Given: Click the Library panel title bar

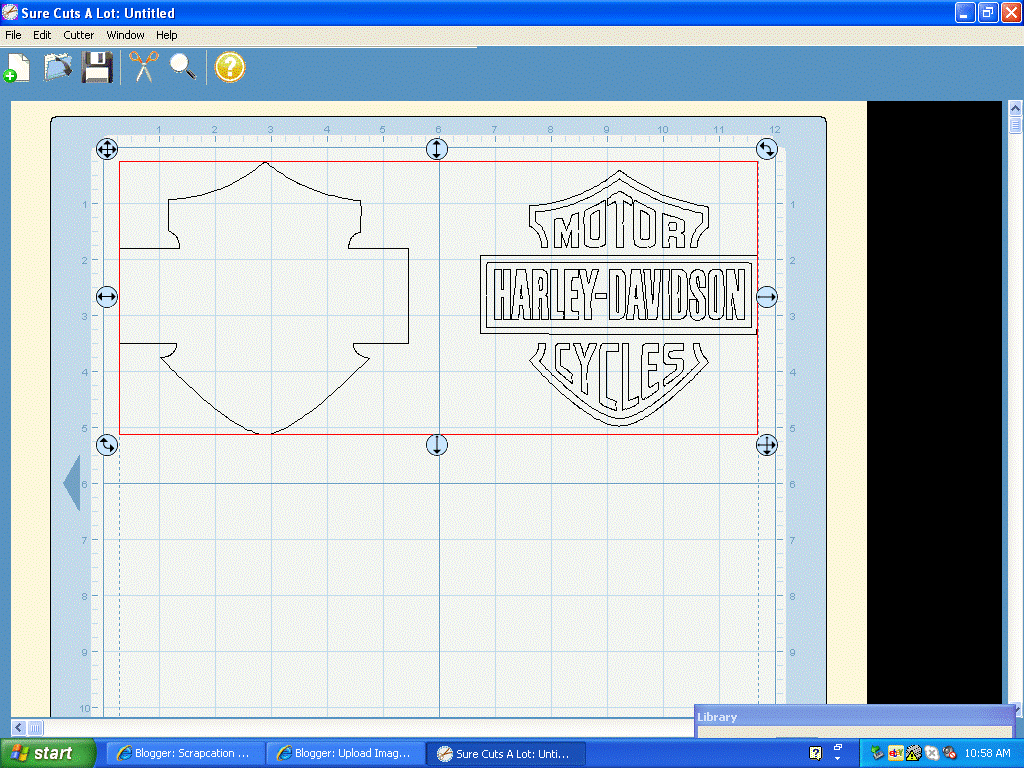Looking at the screenshot, I should tap(854, 717).
